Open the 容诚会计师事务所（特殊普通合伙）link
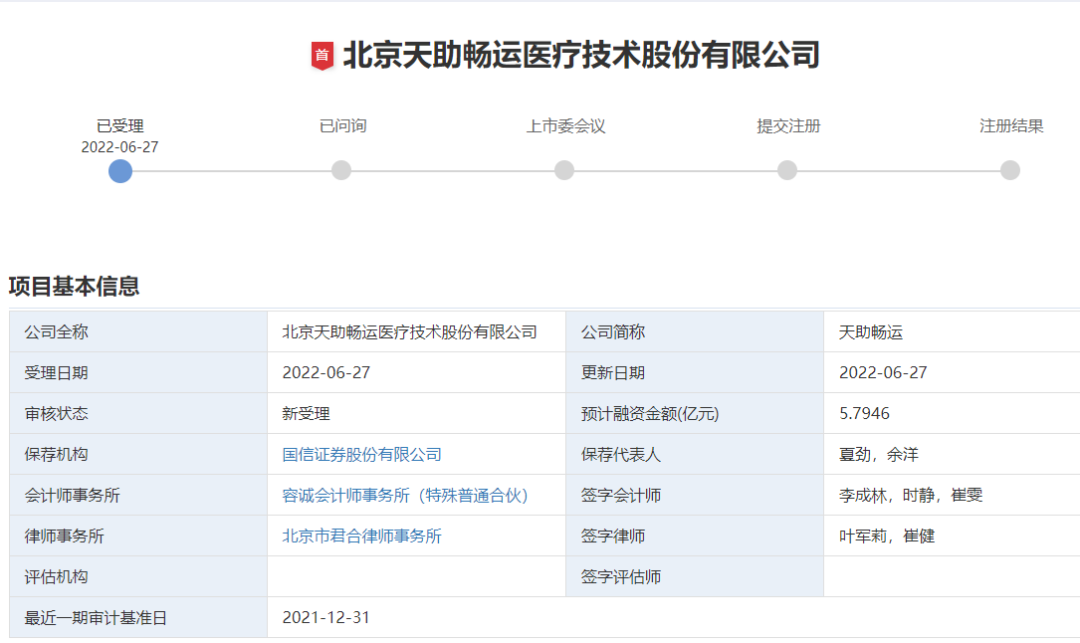The width and height of the screenshot is (1080, 643). (x=405, y=495)
